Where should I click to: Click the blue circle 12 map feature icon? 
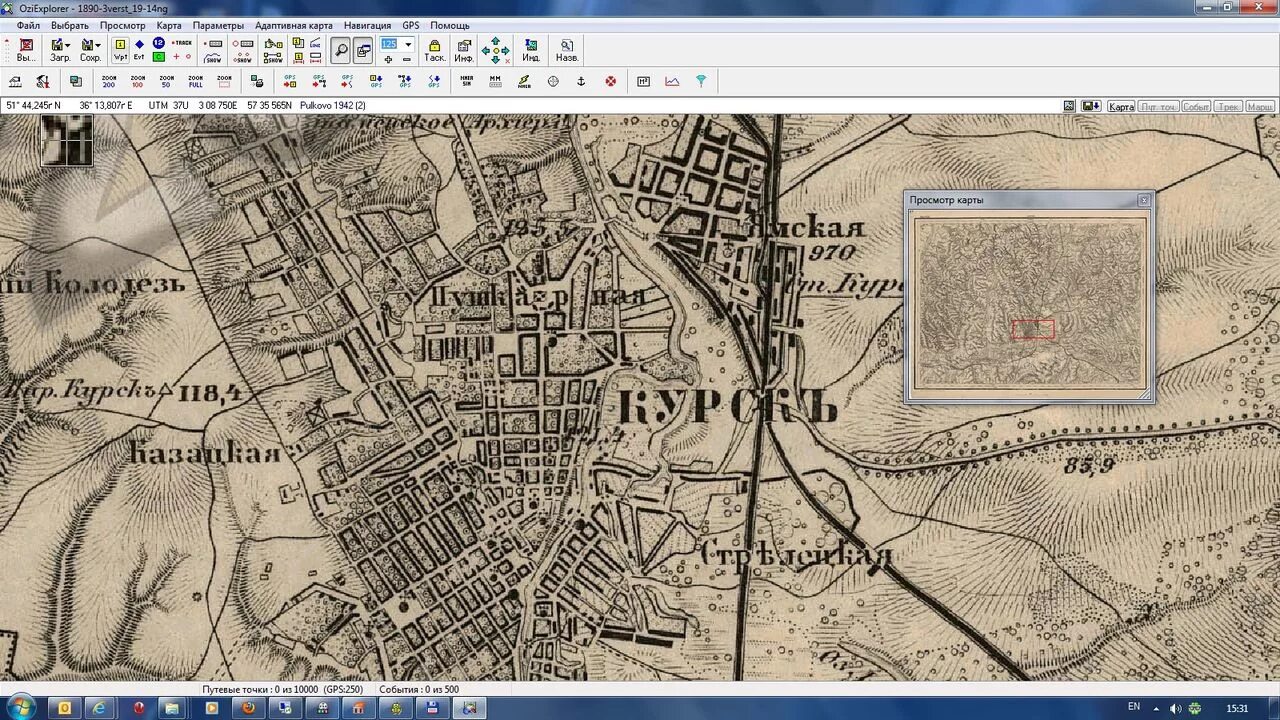tap(158, 43)
